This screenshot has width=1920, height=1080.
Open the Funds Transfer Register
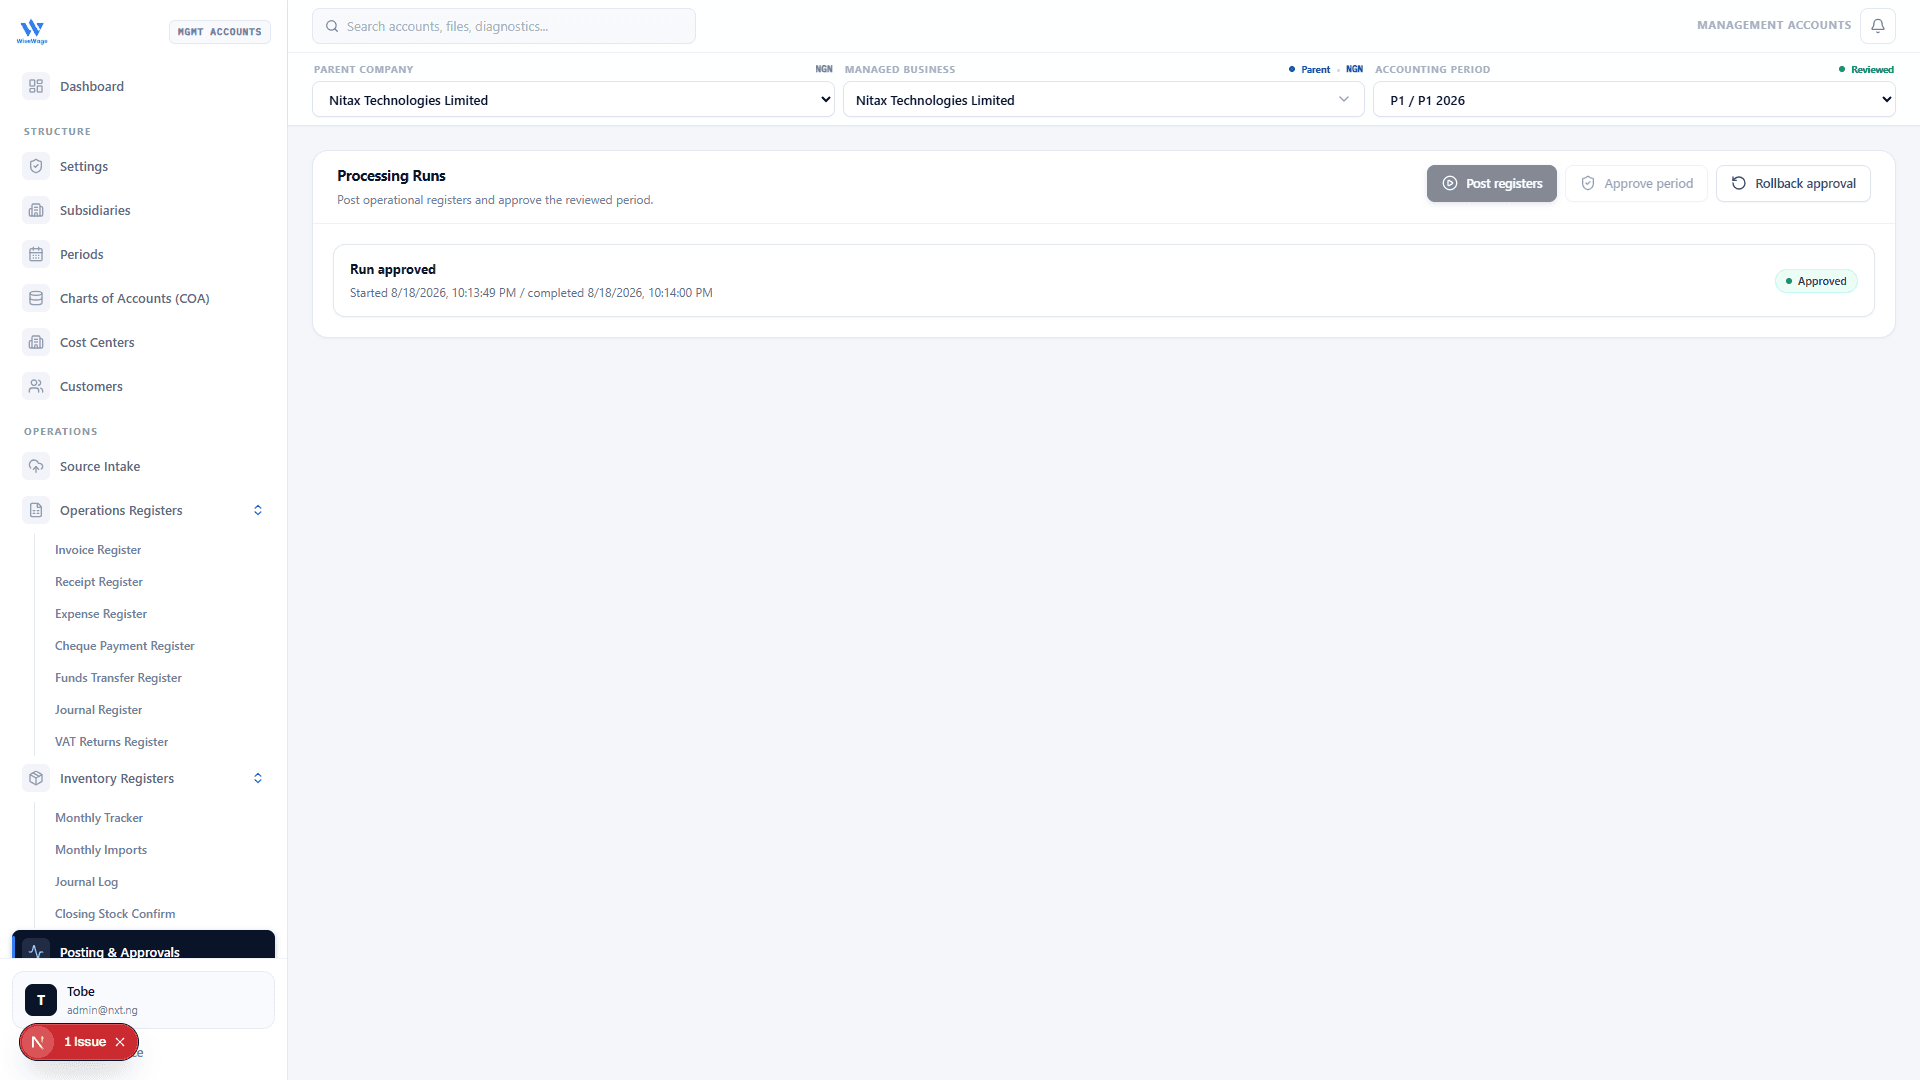118,678
